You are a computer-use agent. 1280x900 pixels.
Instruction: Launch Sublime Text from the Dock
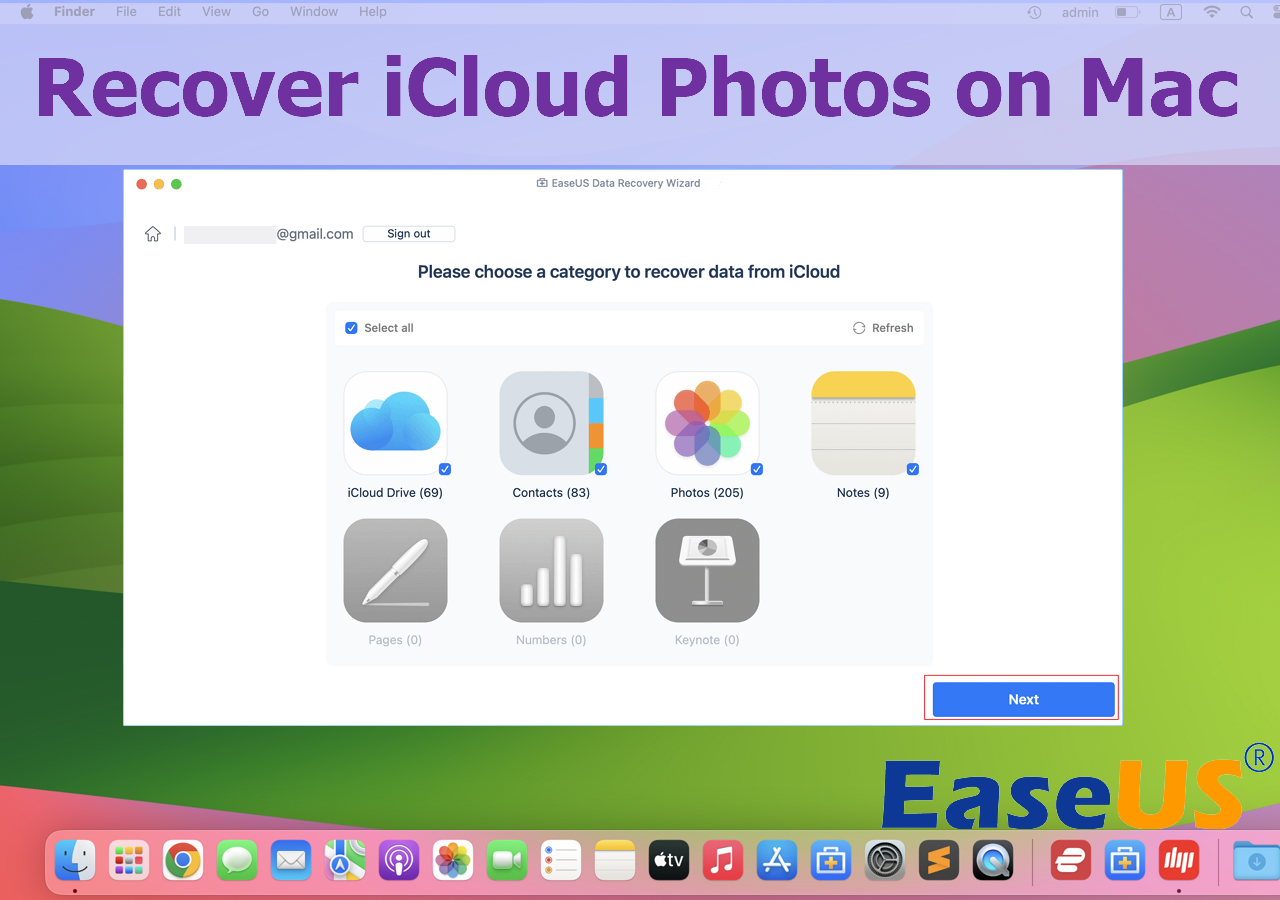click(x=939, y=859)
